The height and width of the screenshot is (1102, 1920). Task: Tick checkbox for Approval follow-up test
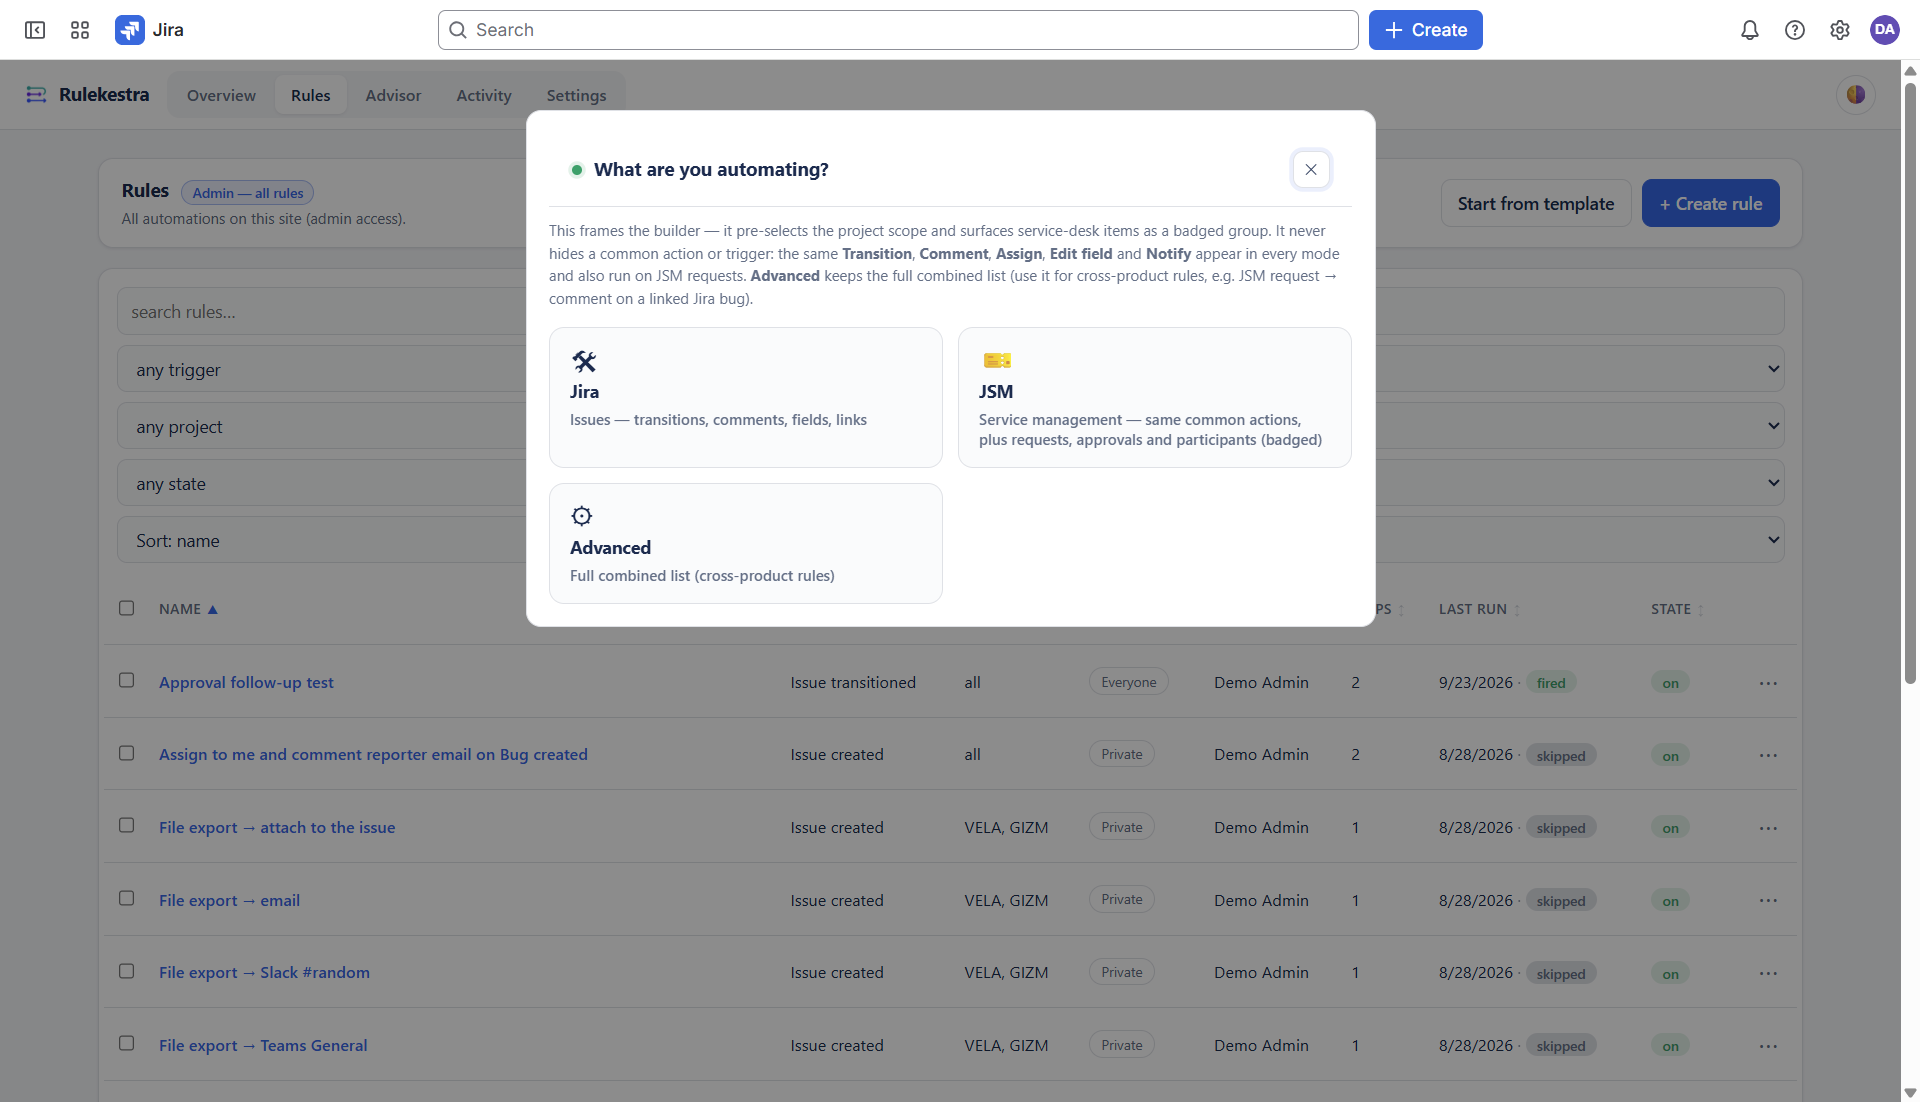(x=126, y=680)
